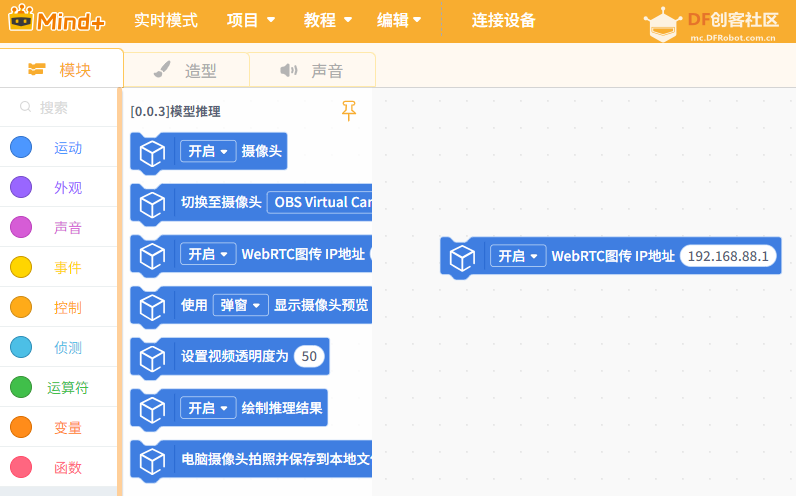Select the dark orange 变量 category circle
Screen dimensions: 796x496
(21, 427)
